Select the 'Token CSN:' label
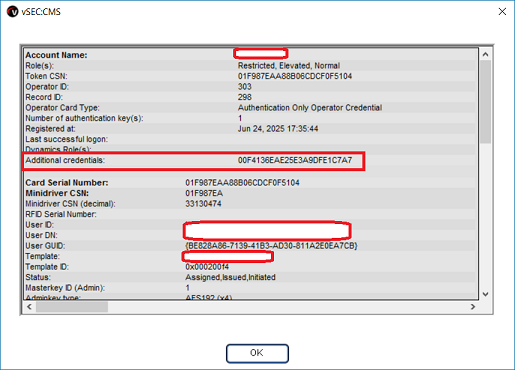Viewport: 515px width, 370px height. 46,76
